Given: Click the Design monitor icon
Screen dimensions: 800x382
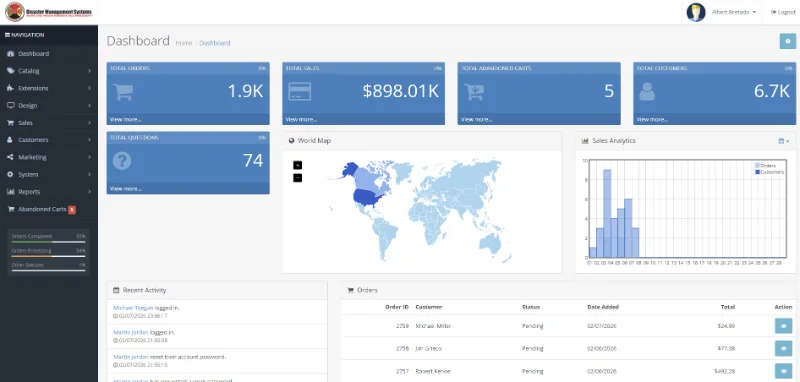Looking at the screenshot, I should click(x=10, y=106).
